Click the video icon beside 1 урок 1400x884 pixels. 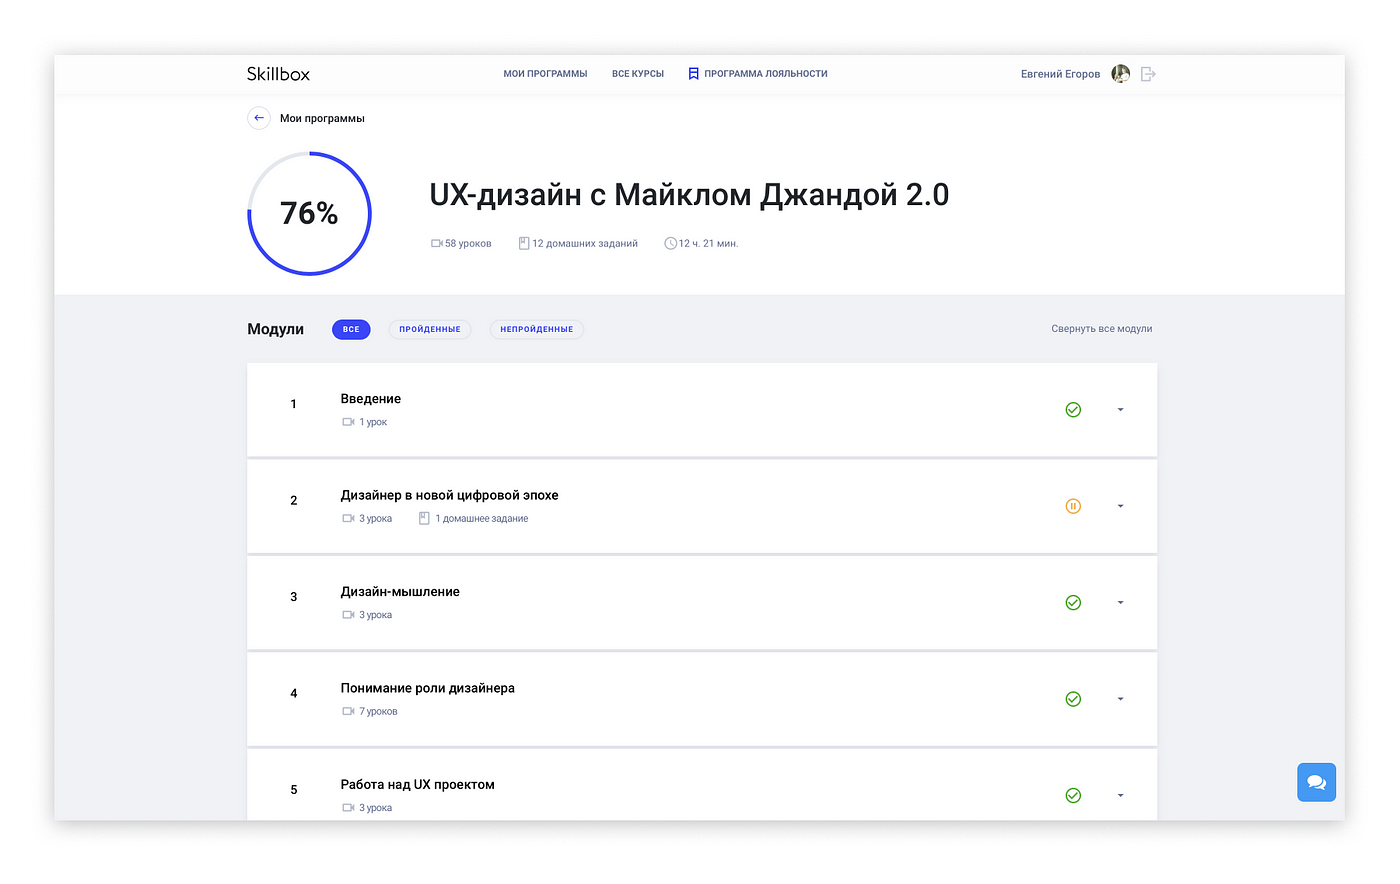tap(348, 422)
